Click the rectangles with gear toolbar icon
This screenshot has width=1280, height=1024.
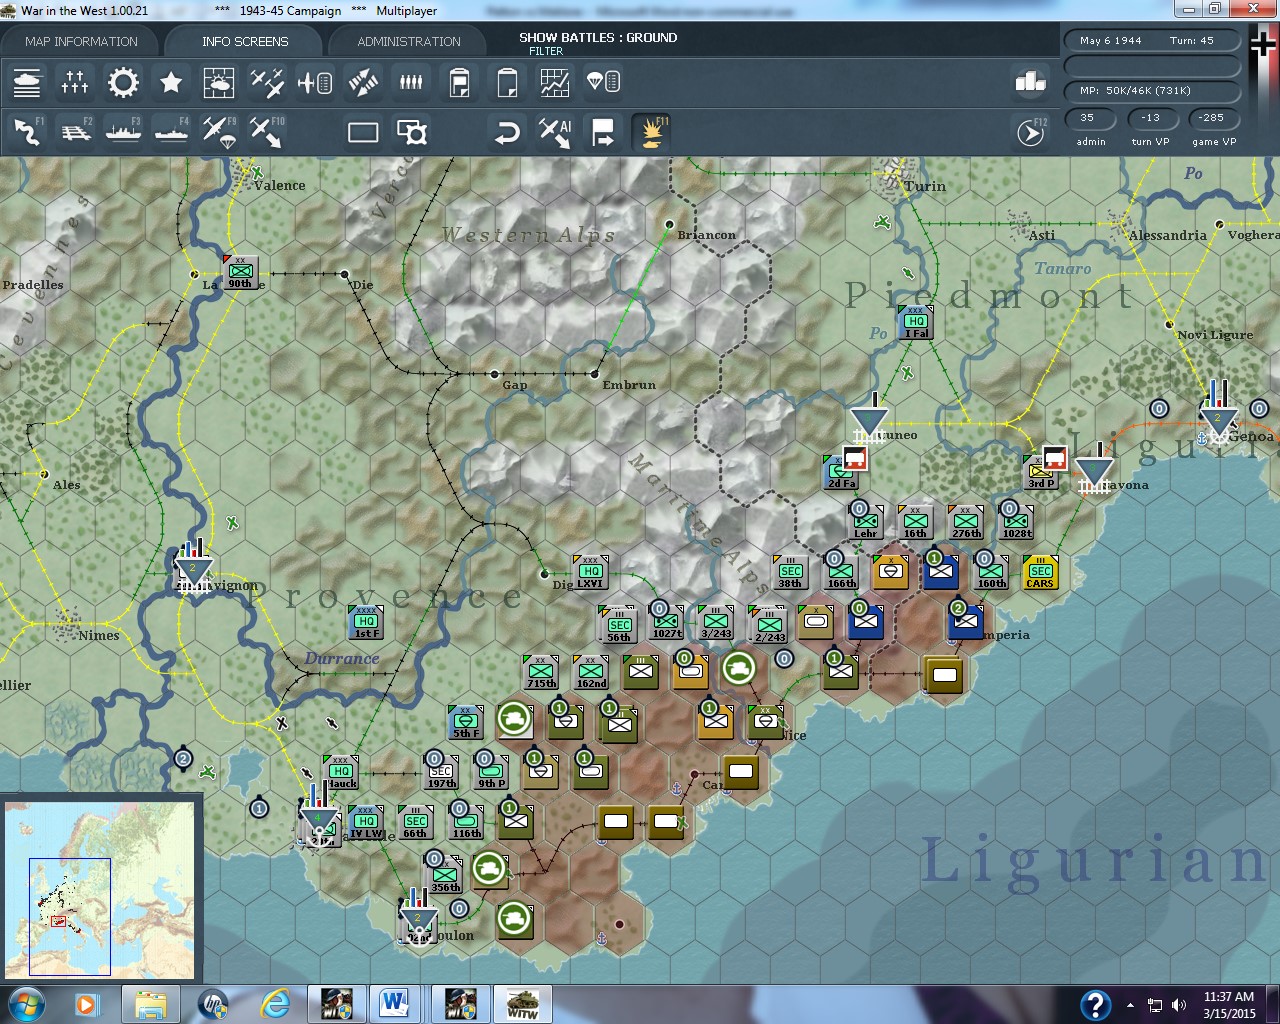[411, 132]
